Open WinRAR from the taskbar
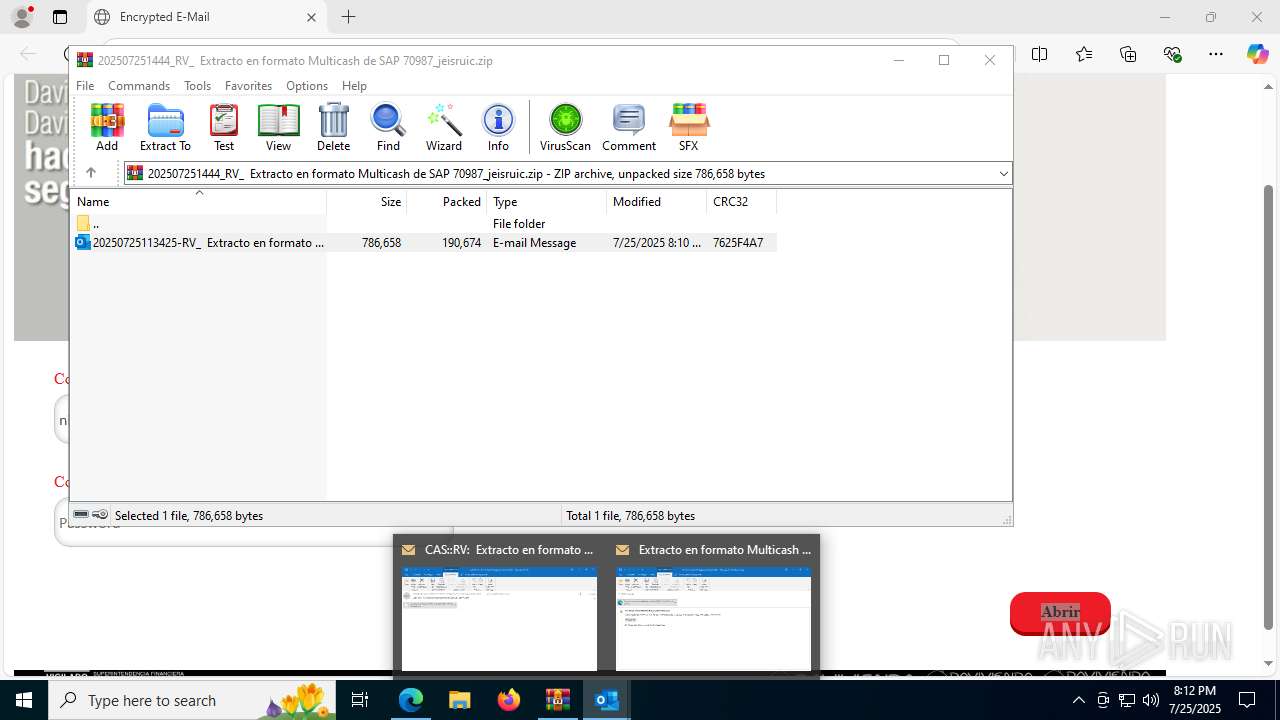Viewport: 1280px width, 720px height. click(558, 700)
